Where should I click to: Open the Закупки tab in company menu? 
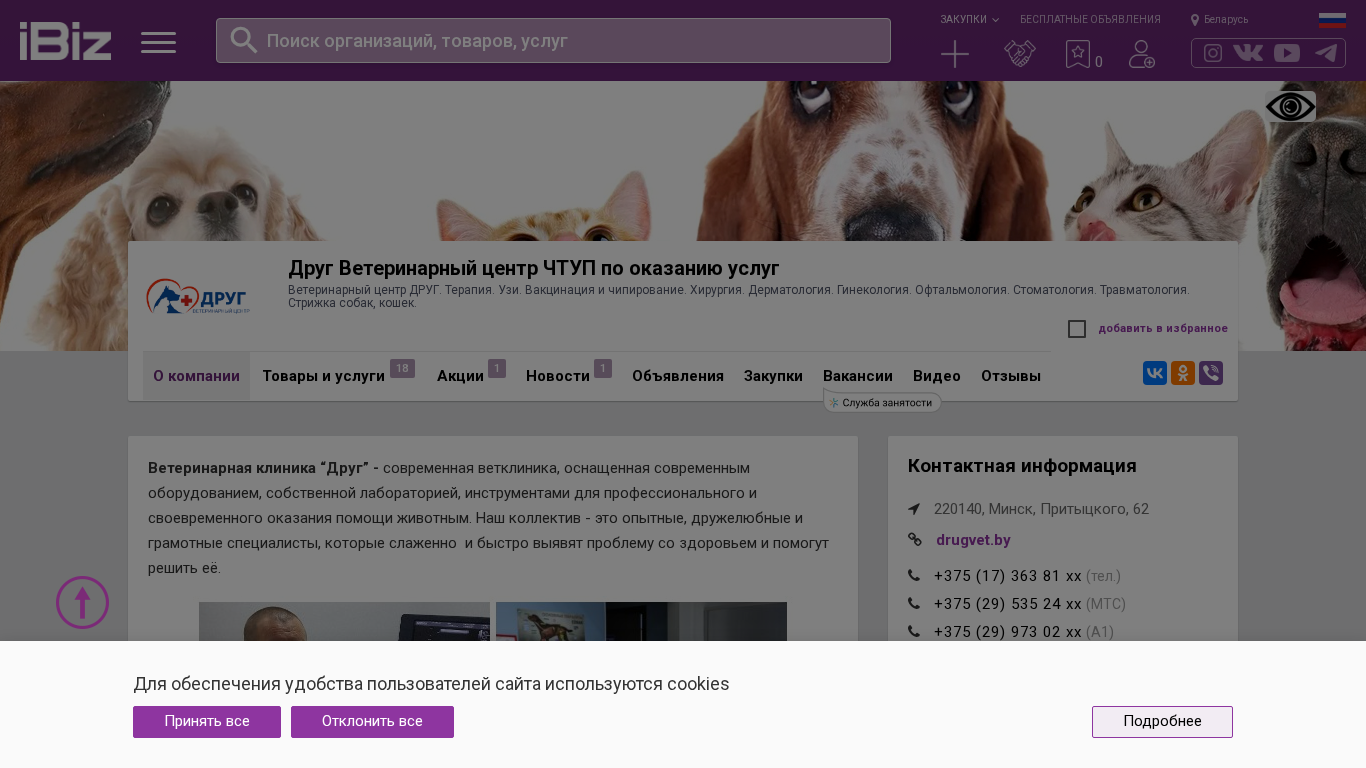click(x=773, y=376)
